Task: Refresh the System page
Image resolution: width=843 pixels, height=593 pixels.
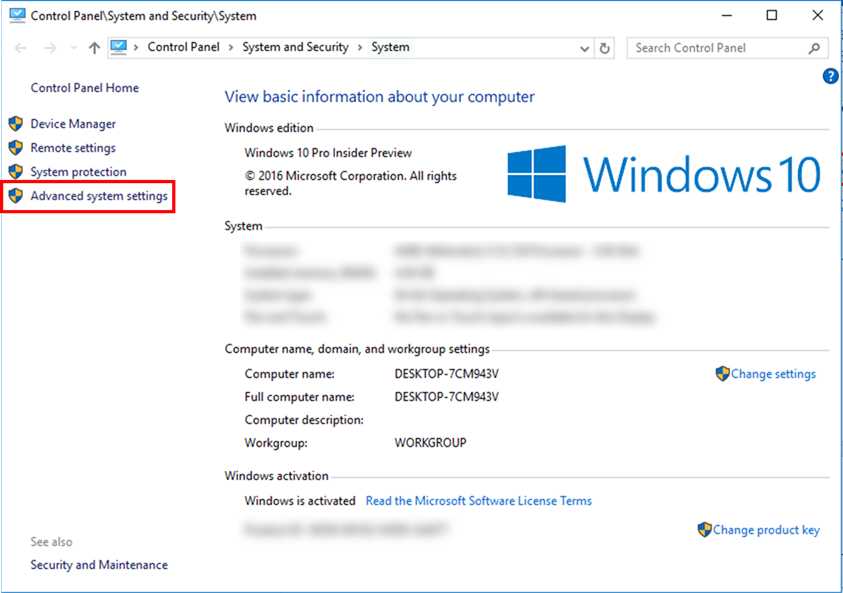Action: (604, 48)
